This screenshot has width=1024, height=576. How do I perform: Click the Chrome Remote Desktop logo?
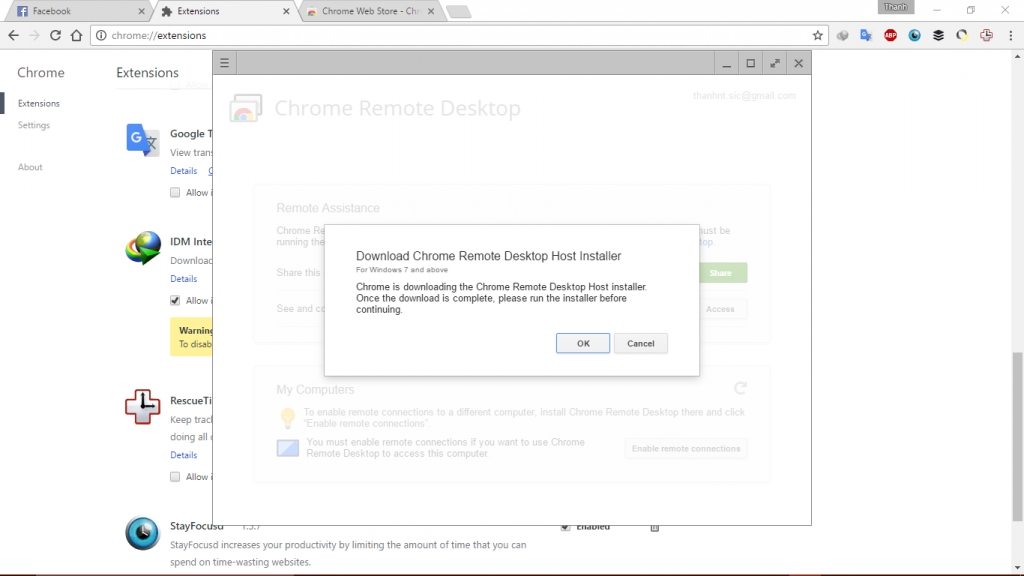(246, 108)
